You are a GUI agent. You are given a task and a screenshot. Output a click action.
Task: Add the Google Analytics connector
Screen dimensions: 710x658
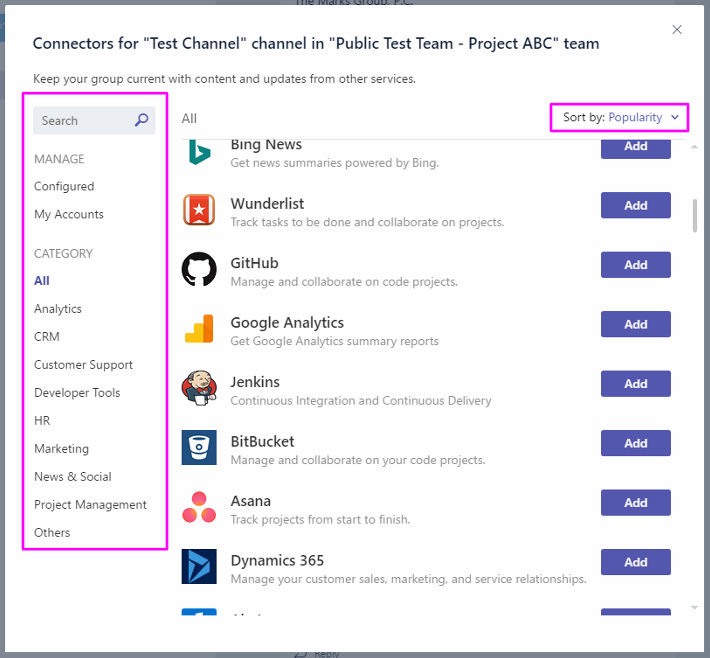coord(636,324)
